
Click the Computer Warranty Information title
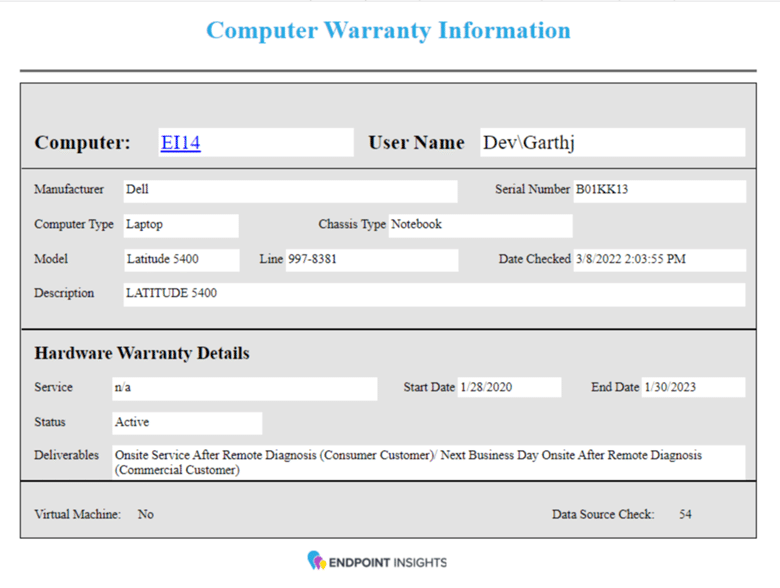pos(388,30)
